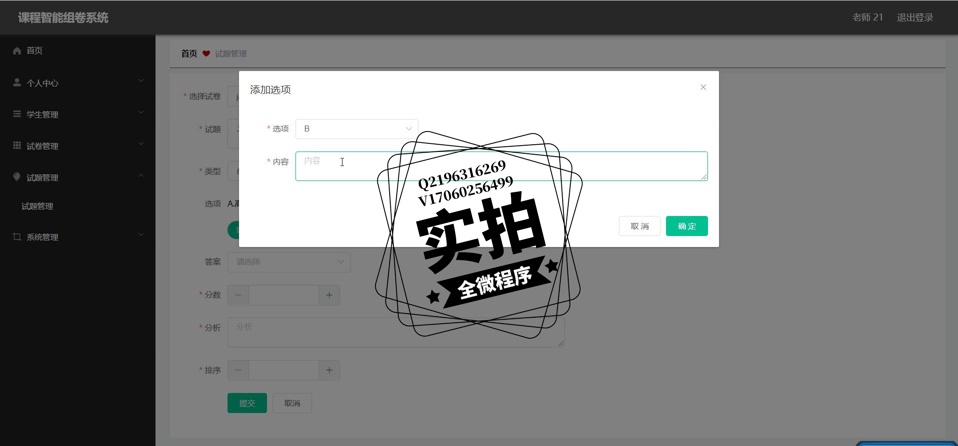
Task: Click 取消 next to 提交 button
Action: click(292, 403)
